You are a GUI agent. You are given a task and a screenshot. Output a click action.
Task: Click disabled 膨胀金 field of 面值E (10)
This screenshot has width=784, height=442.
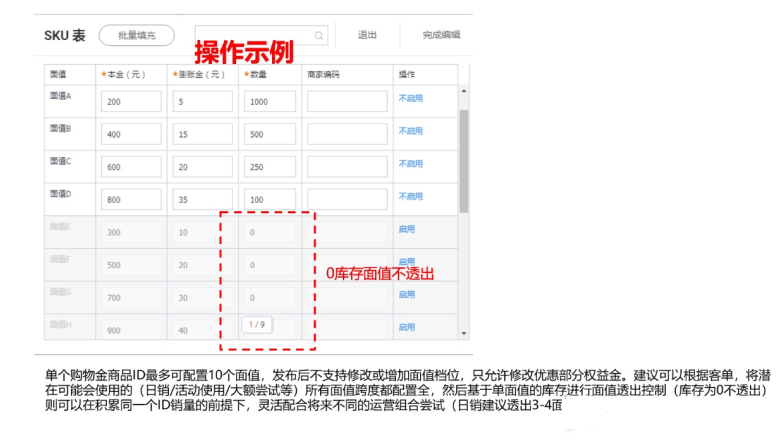coord(202,232)
